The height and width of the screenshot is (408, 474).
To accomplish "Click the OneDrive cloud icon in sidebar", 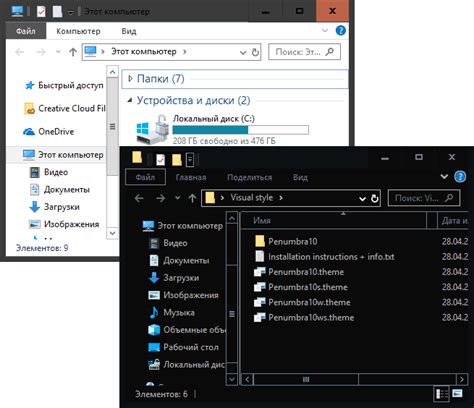I will click(29, 132).
